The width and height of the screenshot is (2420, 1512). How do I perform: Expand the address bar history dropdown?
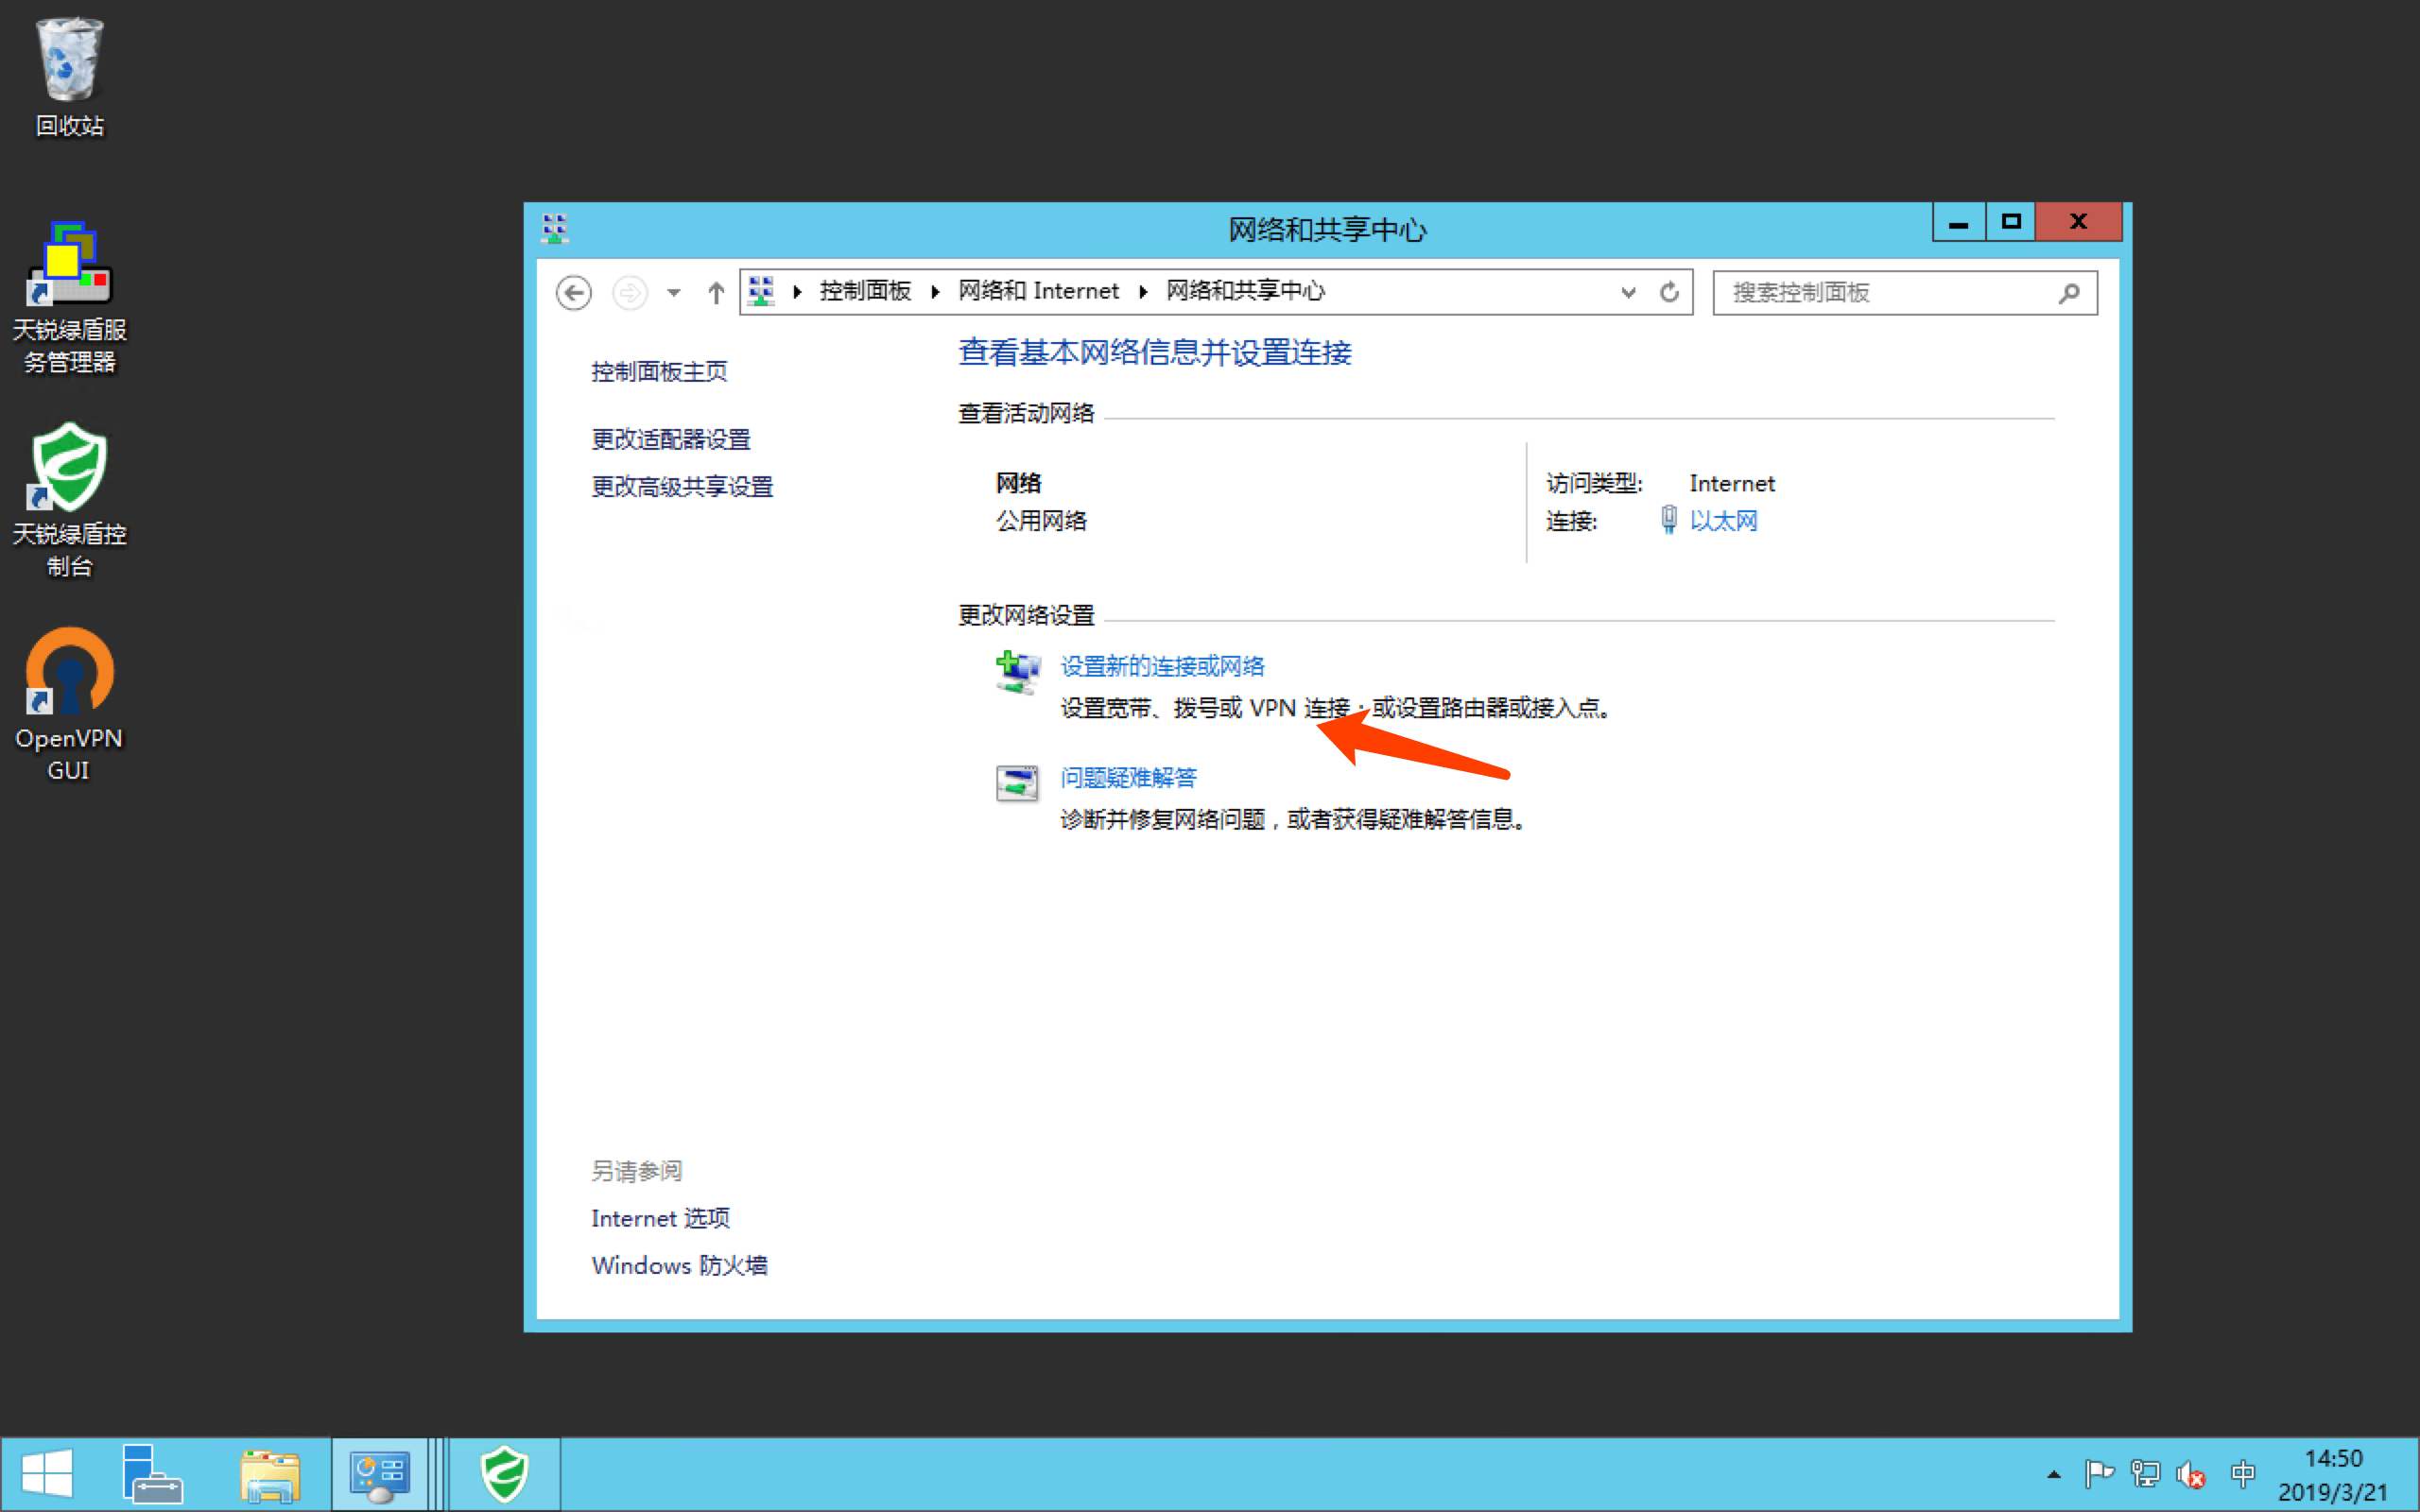click(1628, 292)
